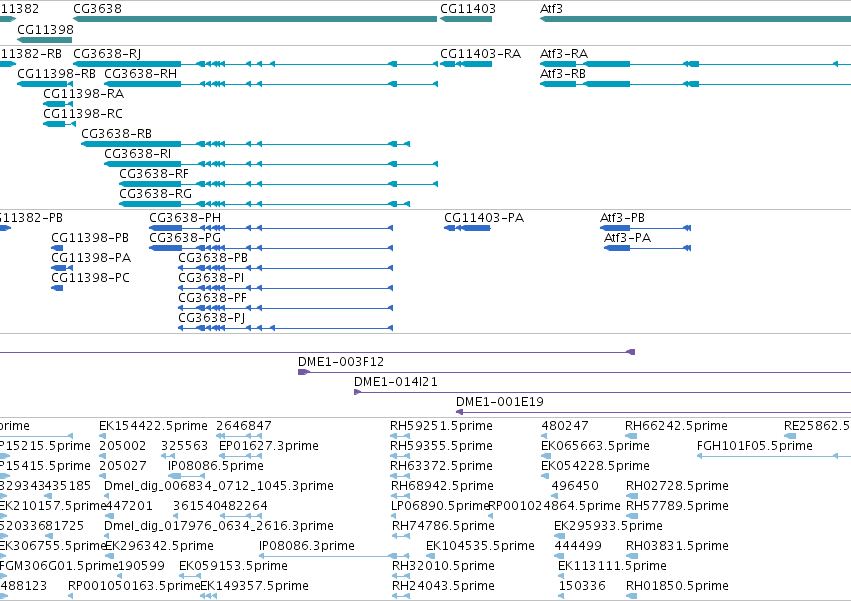Screen dimensions: 851x601
Task: Select protein CG3638-PB
Action: [x=285, y=268]
